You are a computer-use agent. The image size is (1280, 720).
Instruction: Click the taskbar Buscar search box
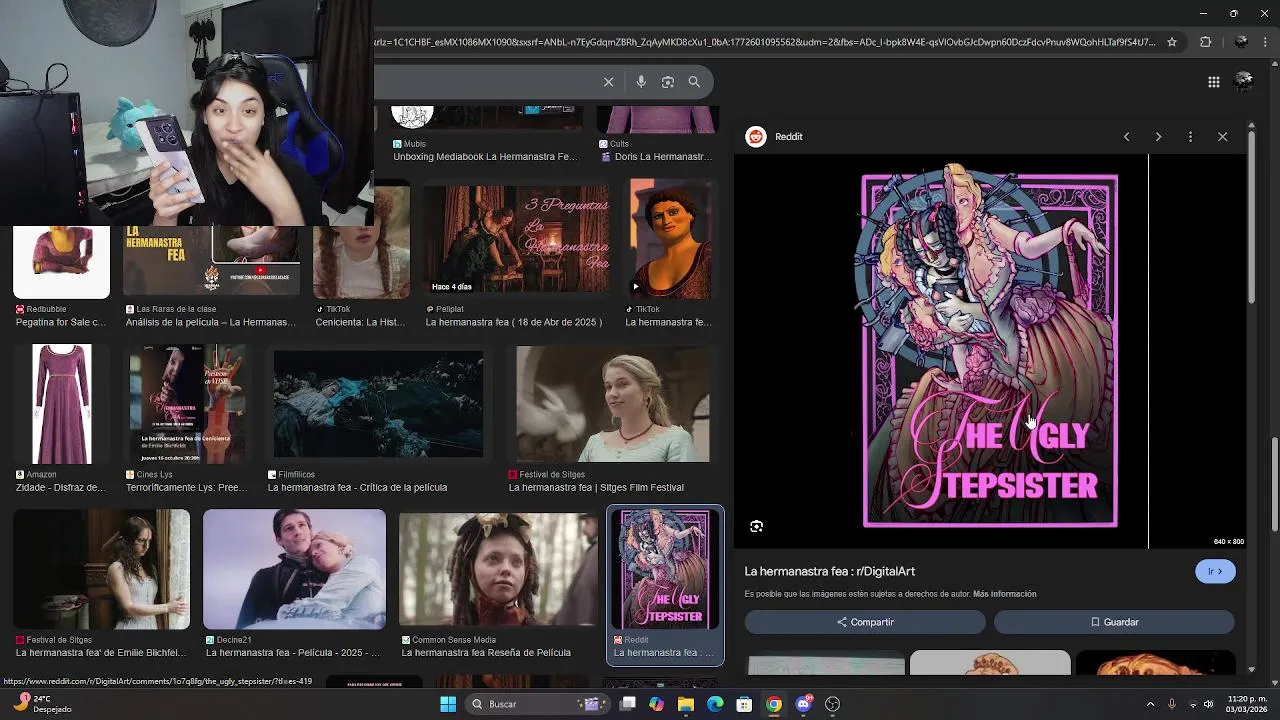(x=537, y=704)
